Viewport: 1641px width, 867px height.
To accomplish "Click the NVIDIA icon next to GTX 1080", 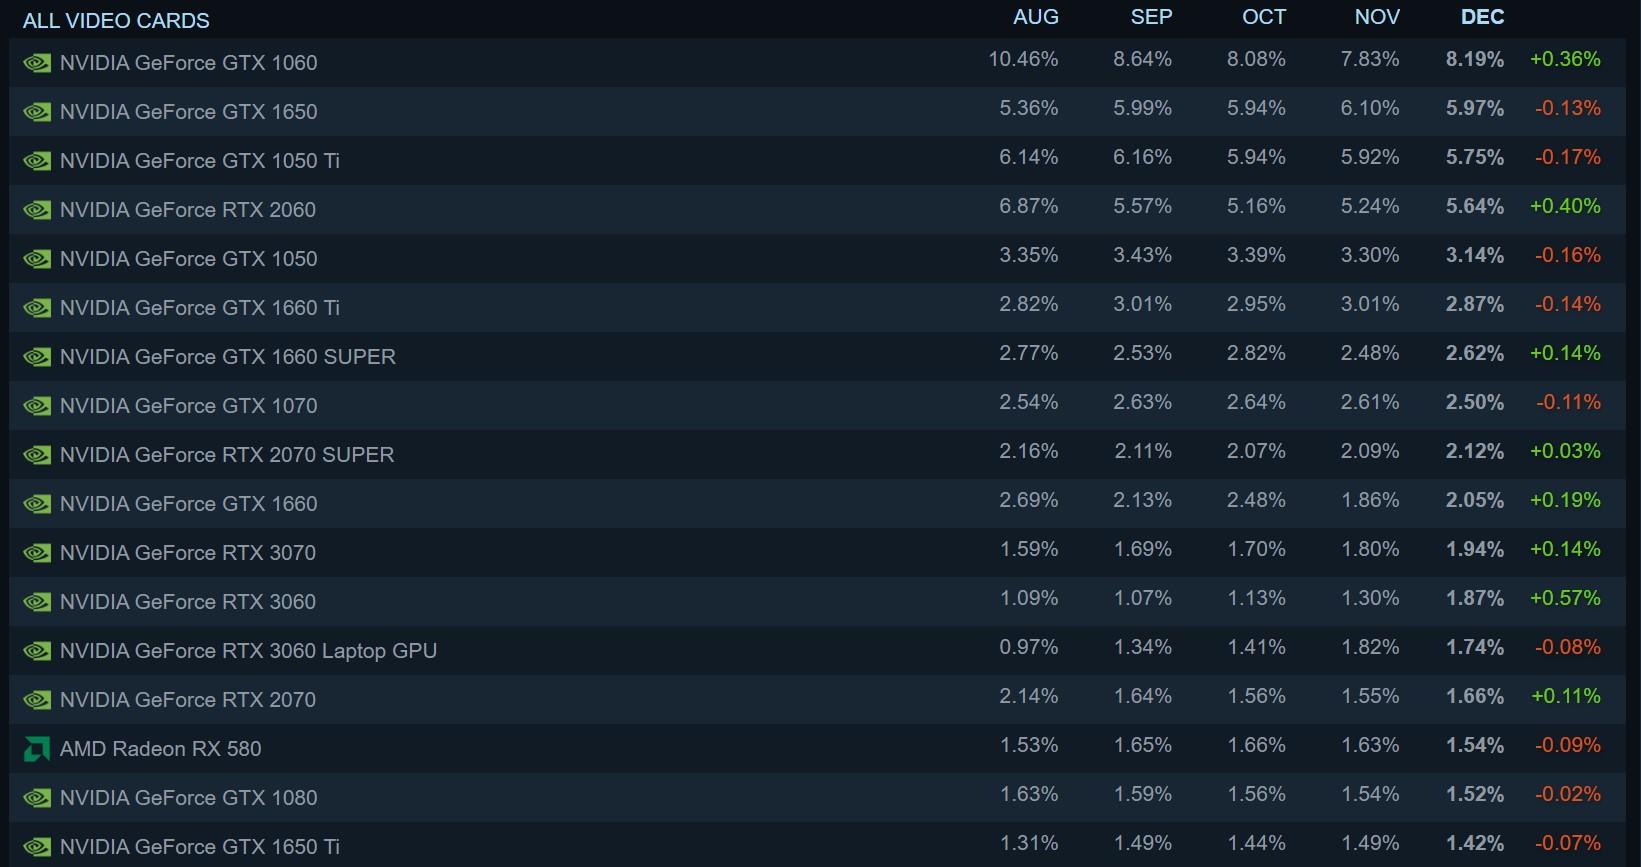I will point(37,798).
